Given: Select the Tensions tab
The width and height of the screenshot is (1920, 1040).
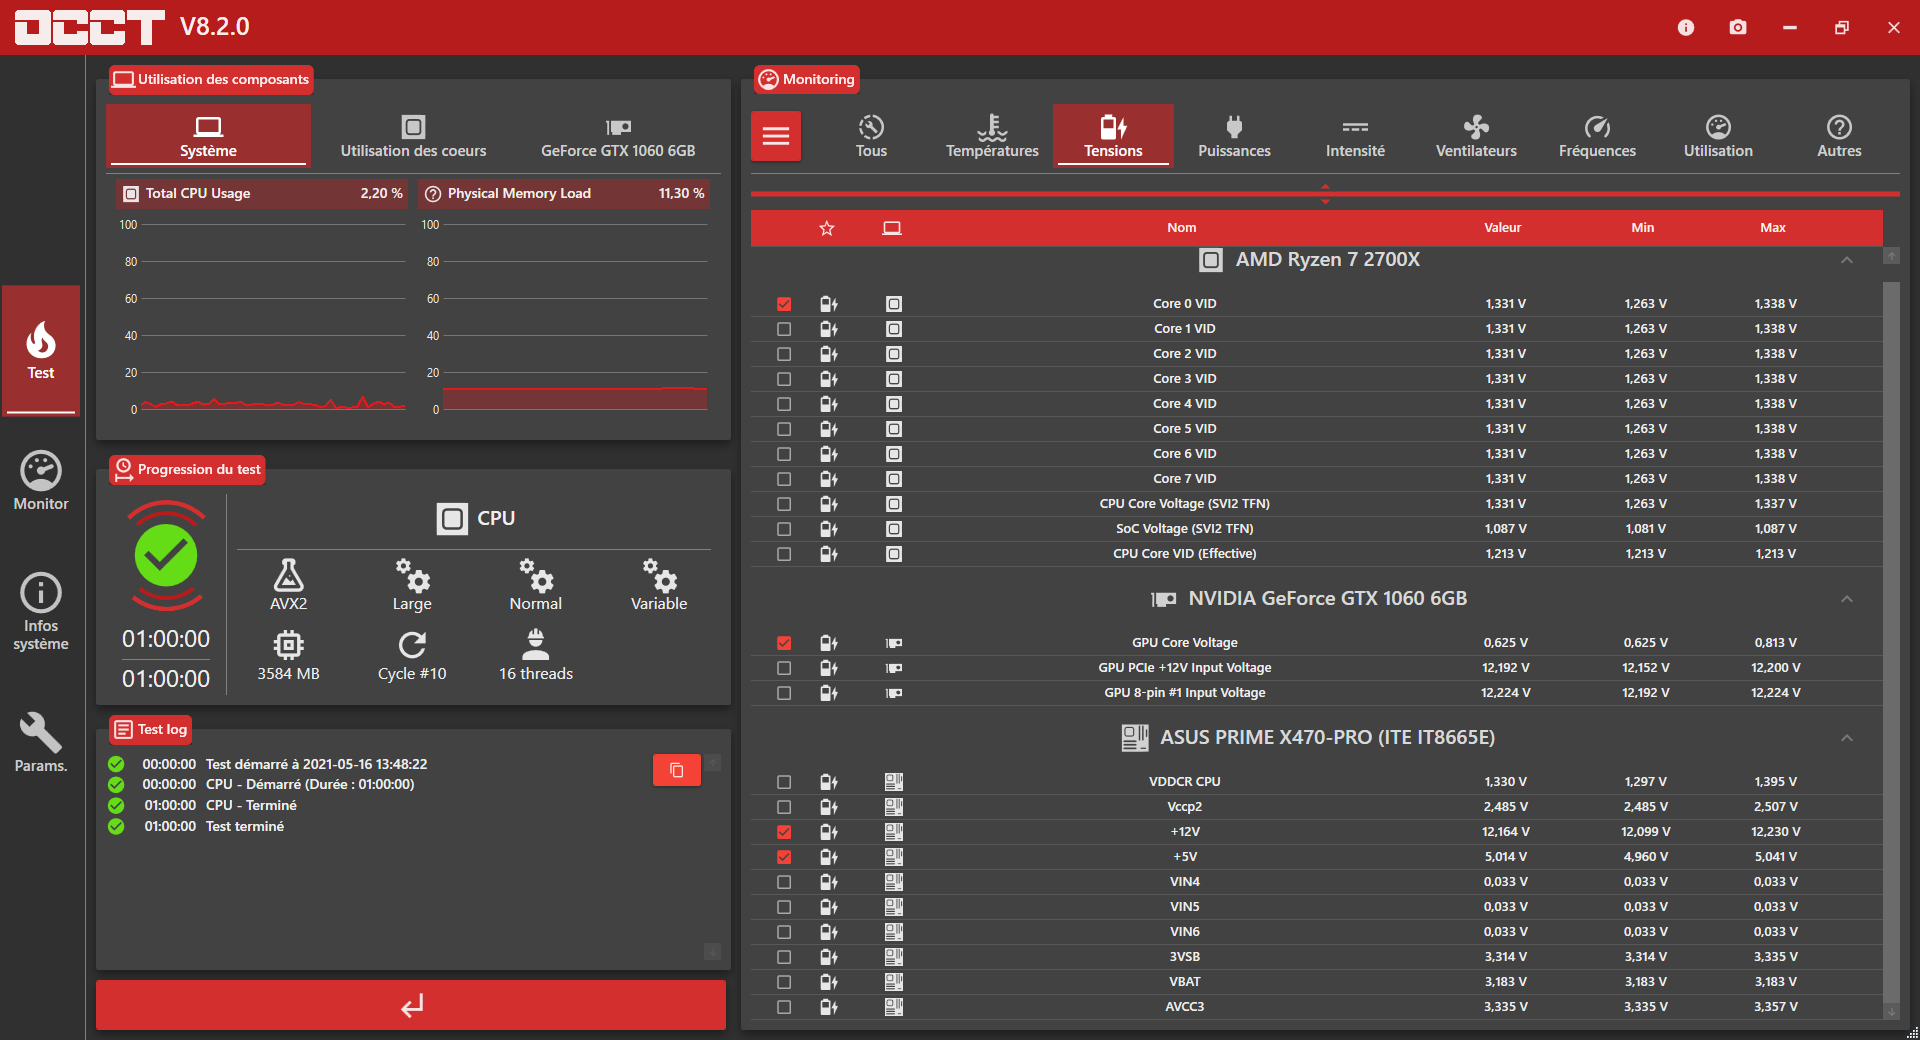Looking at the screenshot, I should click(1113, 135).
